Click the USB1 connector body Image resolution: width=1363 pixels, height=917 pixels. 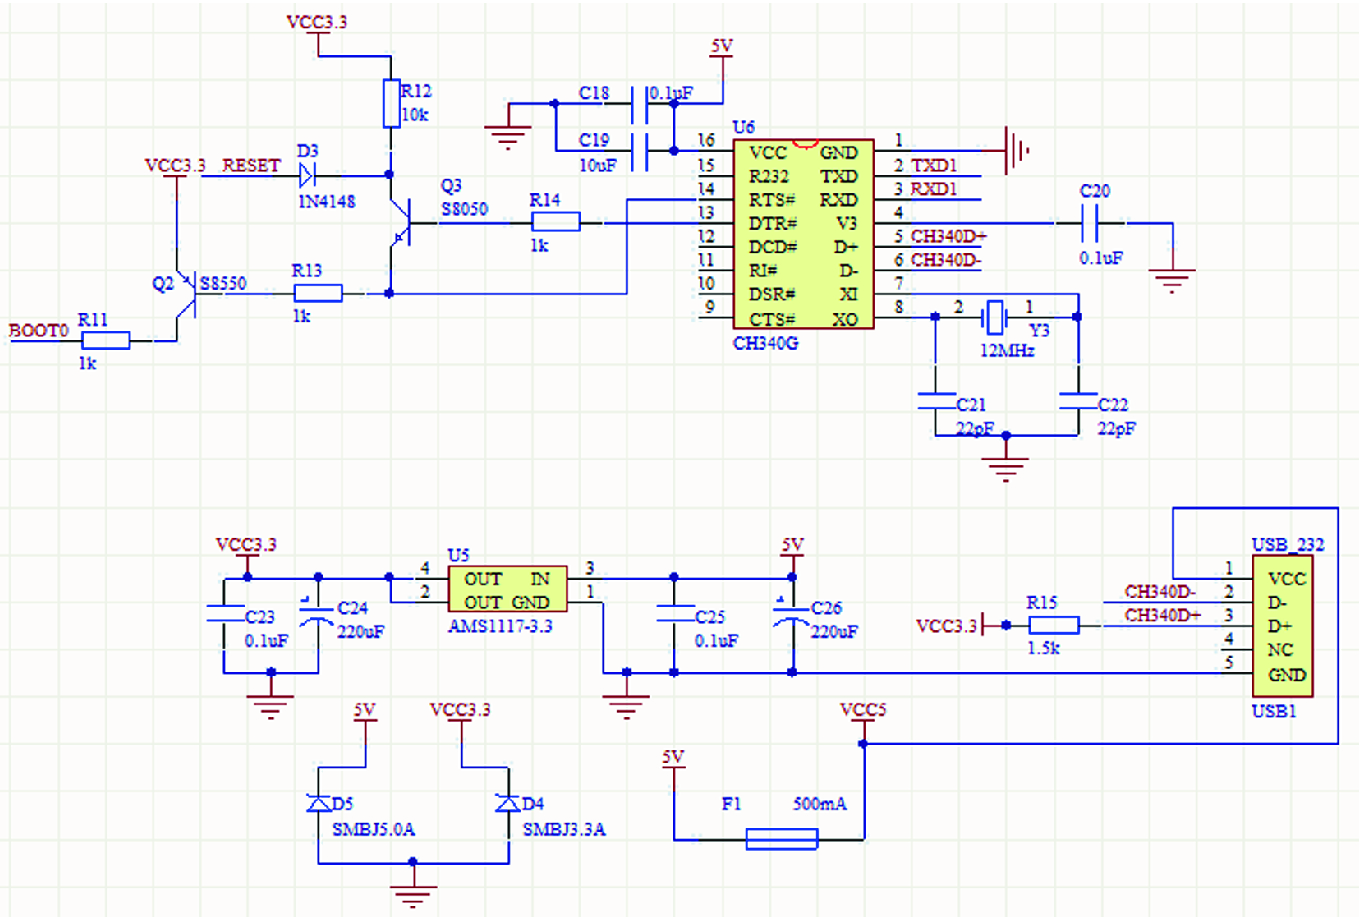[1281, 627]
